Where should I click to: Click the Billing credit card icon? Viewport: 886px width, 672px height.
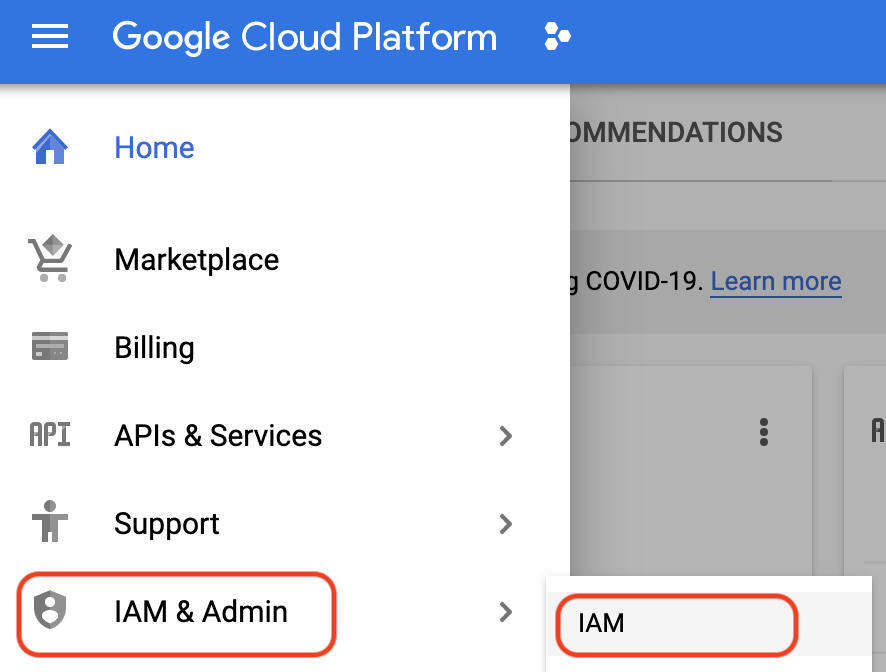(x=50, y=346)
